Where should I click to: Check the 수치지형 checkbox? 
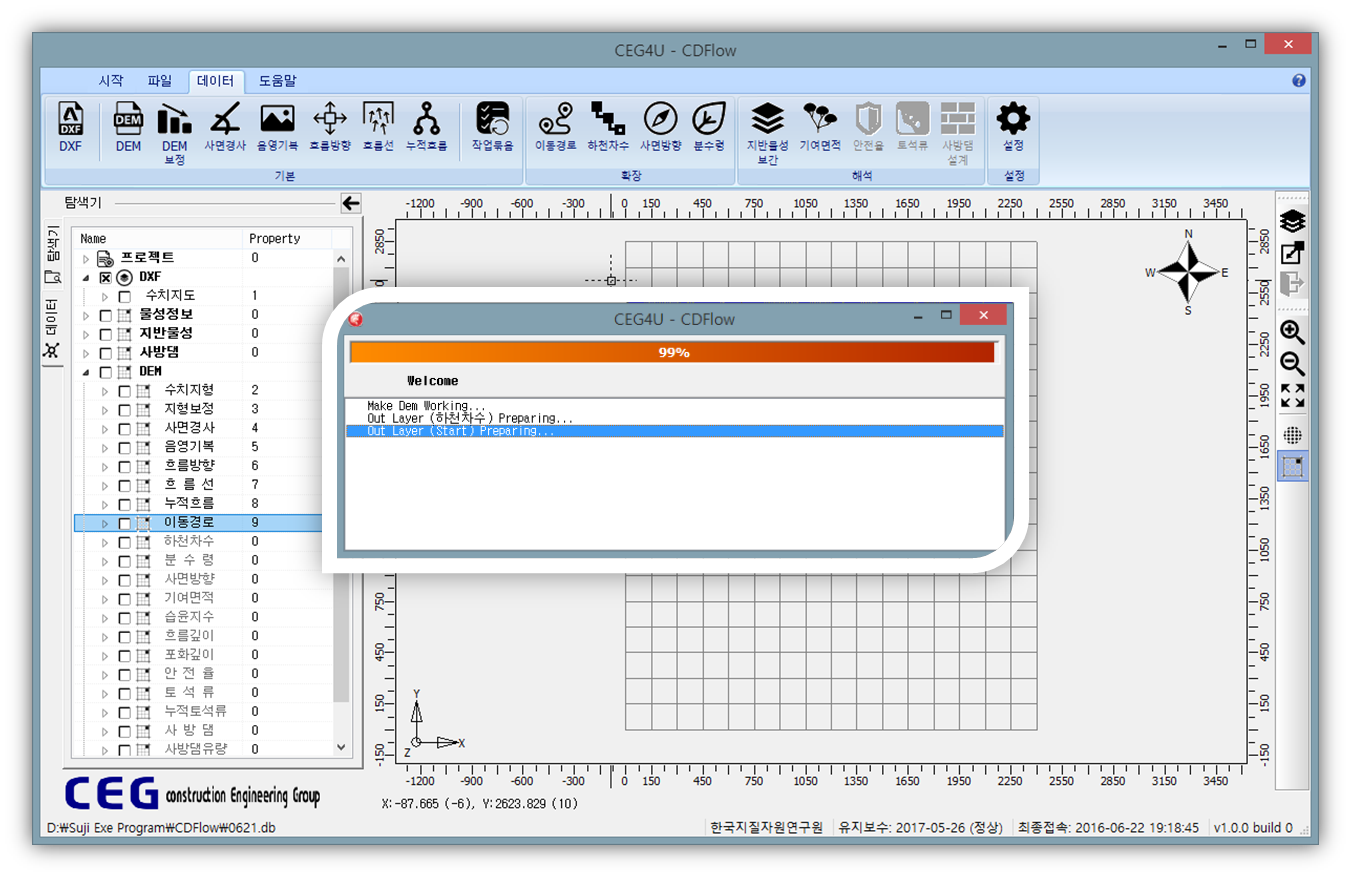[124, 391]
